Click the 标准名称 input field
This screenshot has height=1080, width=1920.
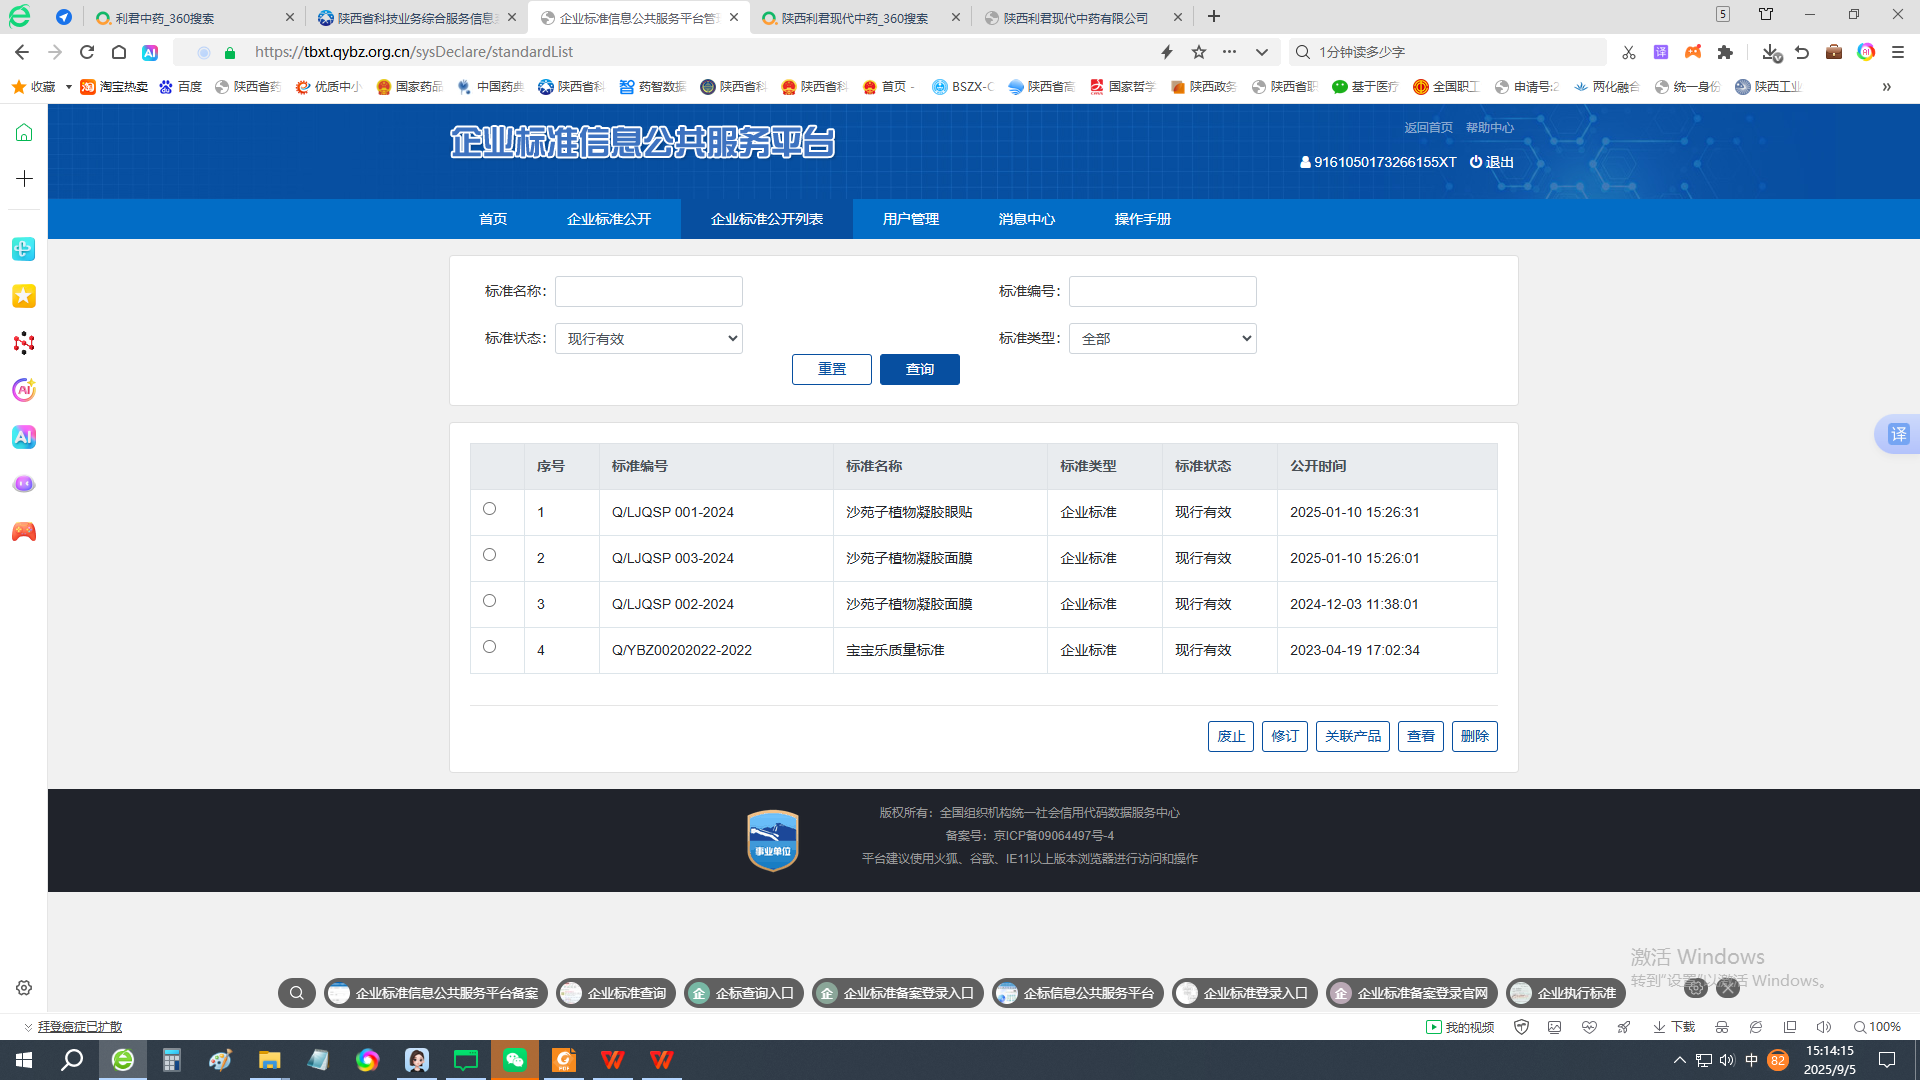[649, 292]
